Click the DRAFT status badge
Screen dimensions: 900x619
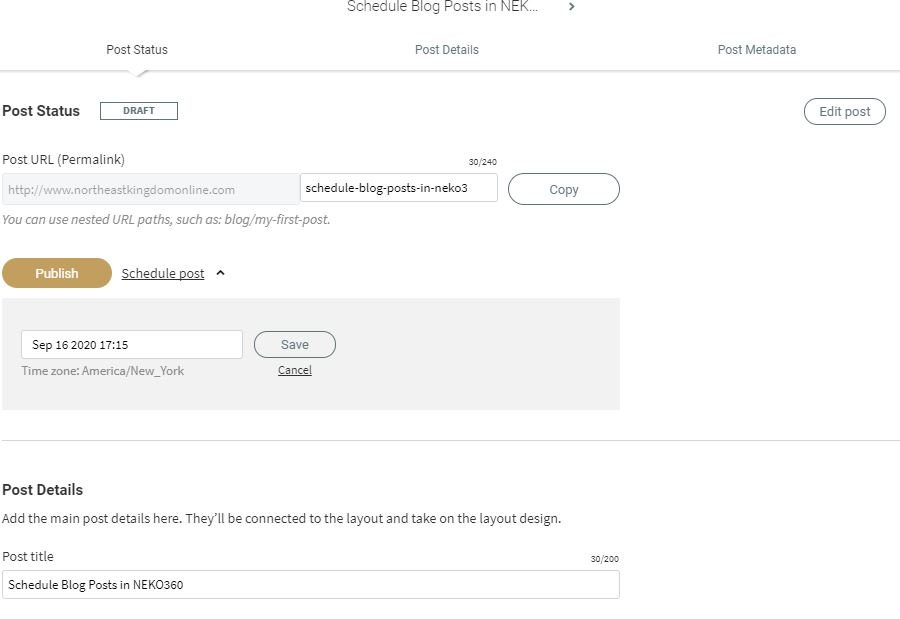[139, 111]
